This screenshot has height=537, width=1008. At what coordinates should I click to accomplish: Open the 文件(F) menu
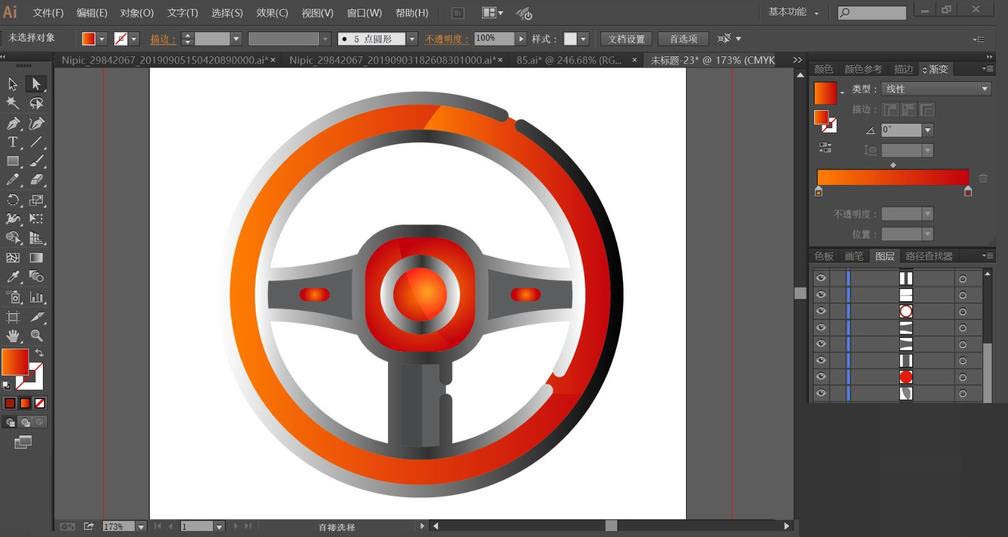48,13
